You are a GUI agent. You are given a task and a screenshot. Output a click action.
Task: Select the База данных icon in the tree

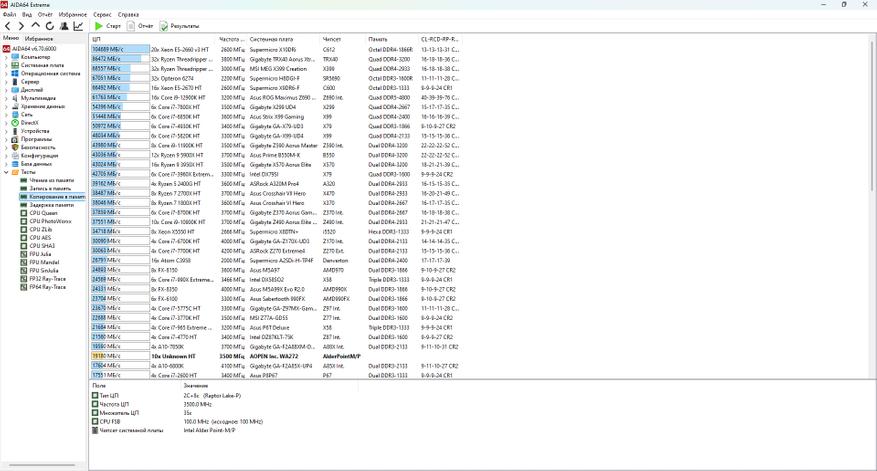[x=15, y=164]
